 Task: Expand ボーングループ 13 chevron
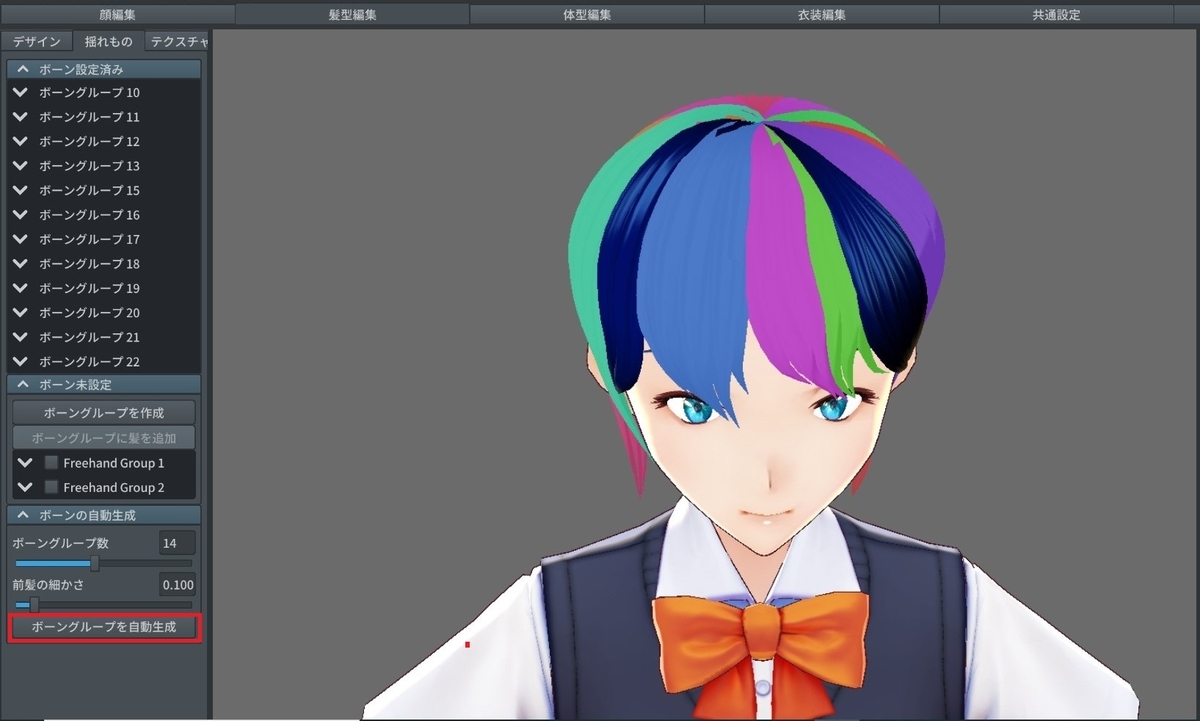click(x=20, y=165)
